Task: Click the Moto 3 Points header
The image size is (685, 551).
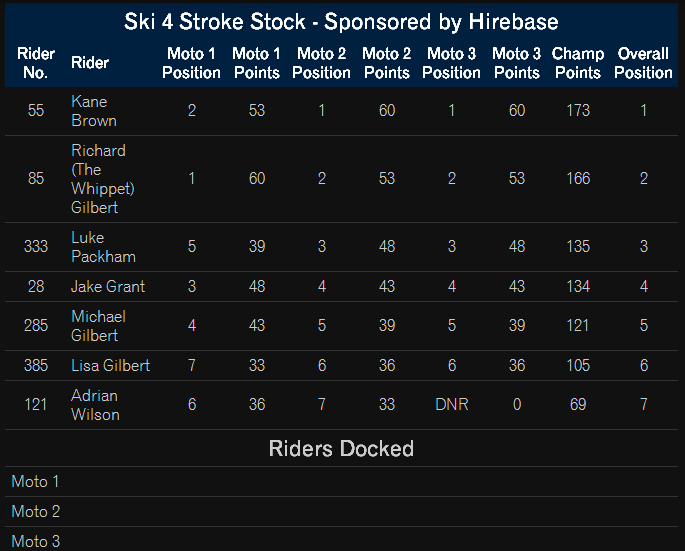Action: pyautogui.click(x=516, y=63)
